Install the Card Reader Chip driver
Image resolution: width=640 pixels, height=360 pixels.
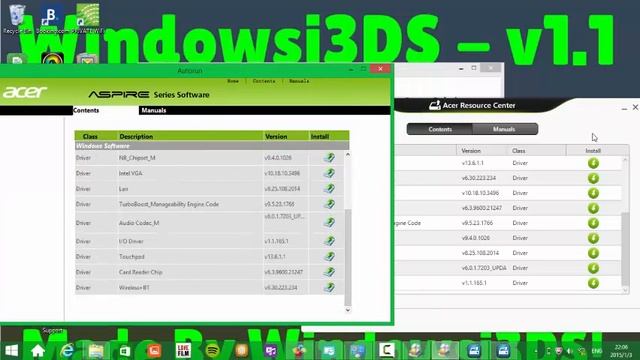(x=329, y=272)
